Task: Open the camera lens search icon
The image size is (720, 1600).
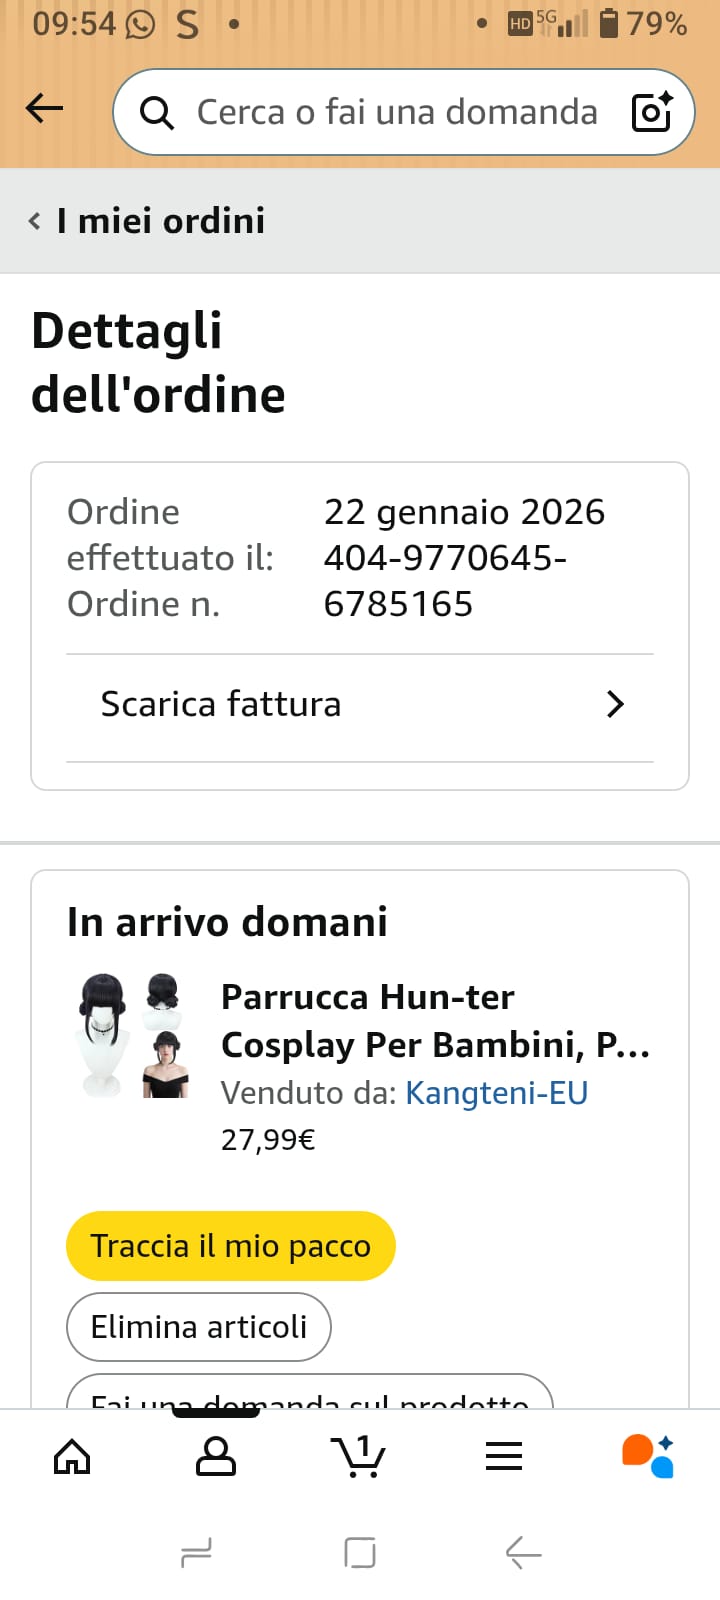Action: (x=651, y=112)
